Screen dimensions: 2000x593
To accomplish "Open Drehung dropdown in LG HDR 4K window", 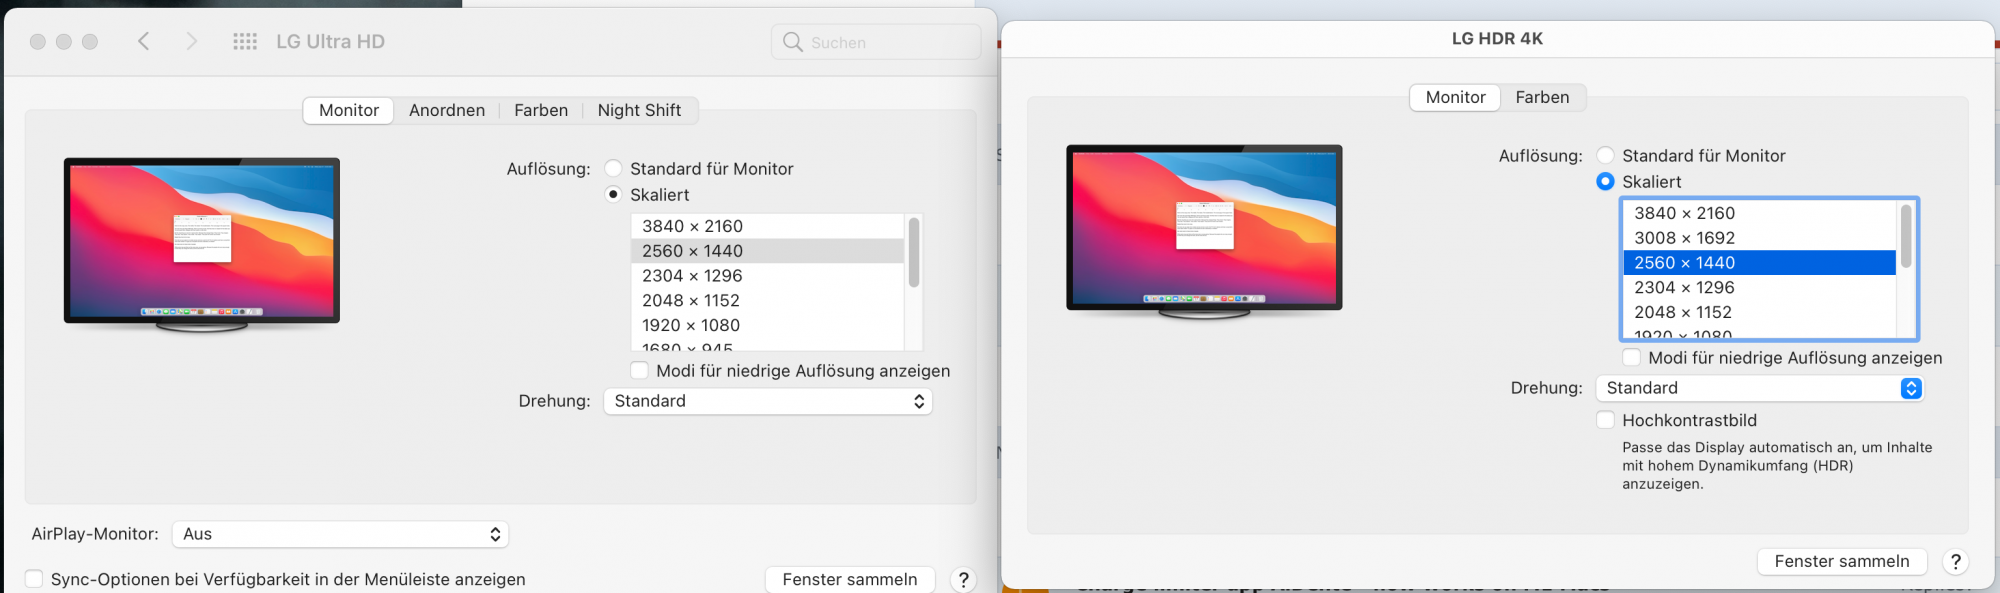I will point(1760,388).
